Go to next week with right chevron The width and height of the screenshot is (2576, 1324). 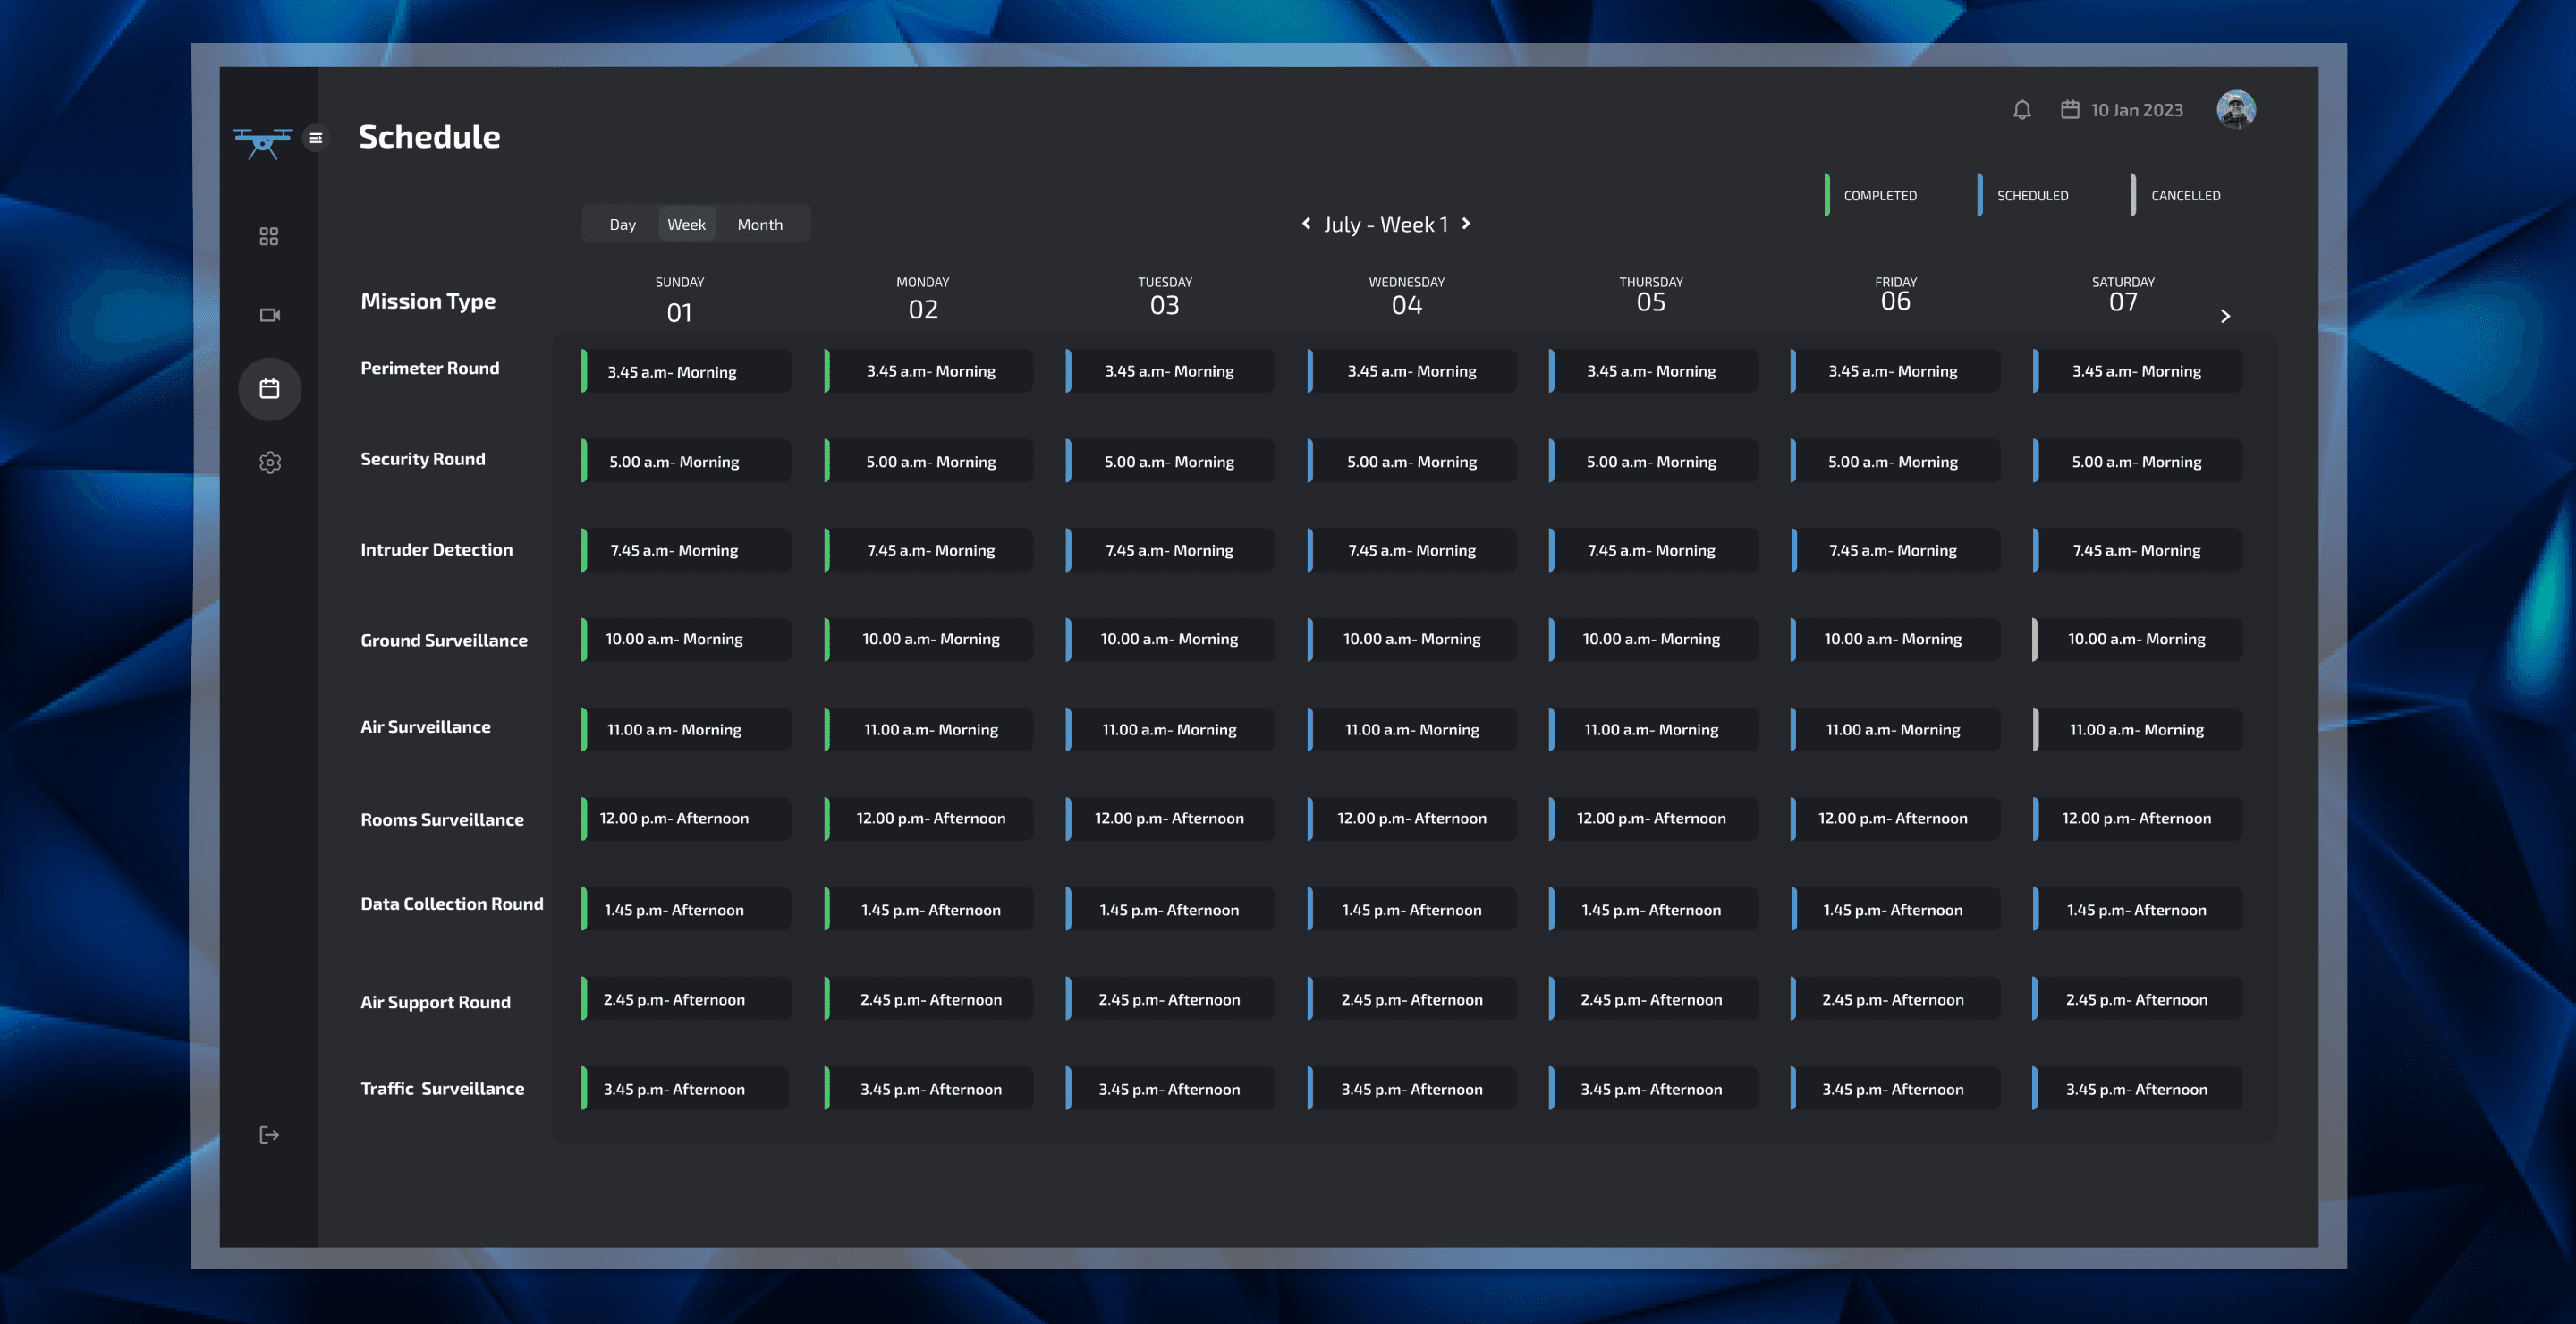pos(1466,224)
